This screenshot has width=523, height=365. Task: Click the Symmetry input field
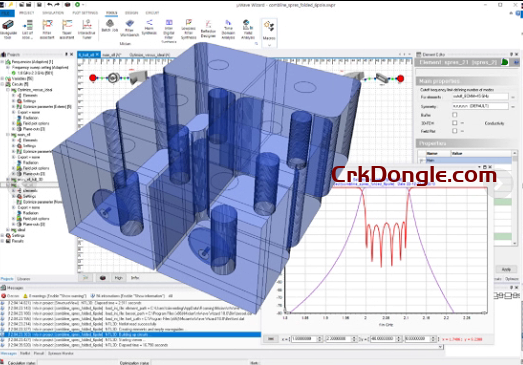pyautogui.click(x=480, y=106)
